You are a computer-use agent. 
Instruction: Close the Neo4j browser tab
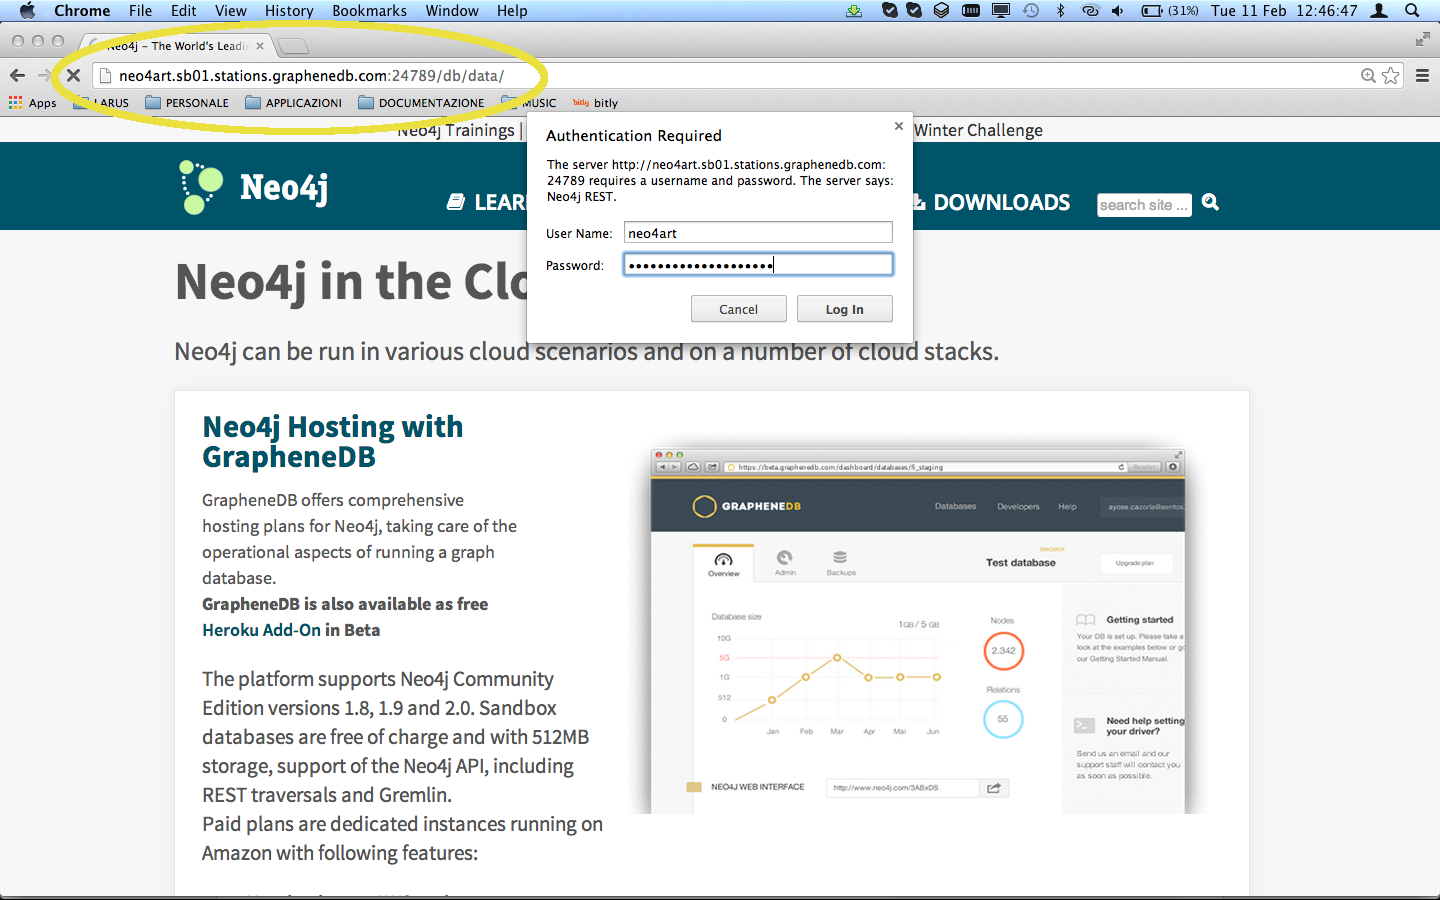[260, 46]
